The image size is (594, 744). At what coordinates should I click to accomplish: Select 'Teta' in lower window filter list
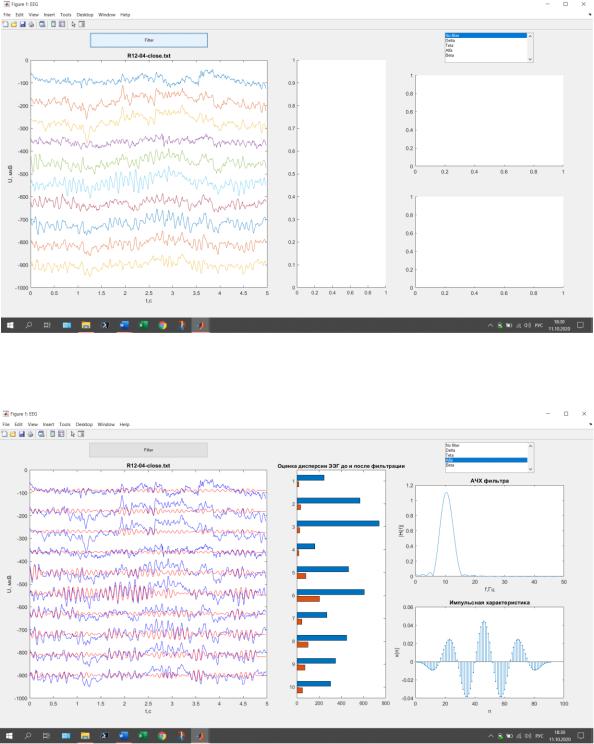click(x=486, y=455)
